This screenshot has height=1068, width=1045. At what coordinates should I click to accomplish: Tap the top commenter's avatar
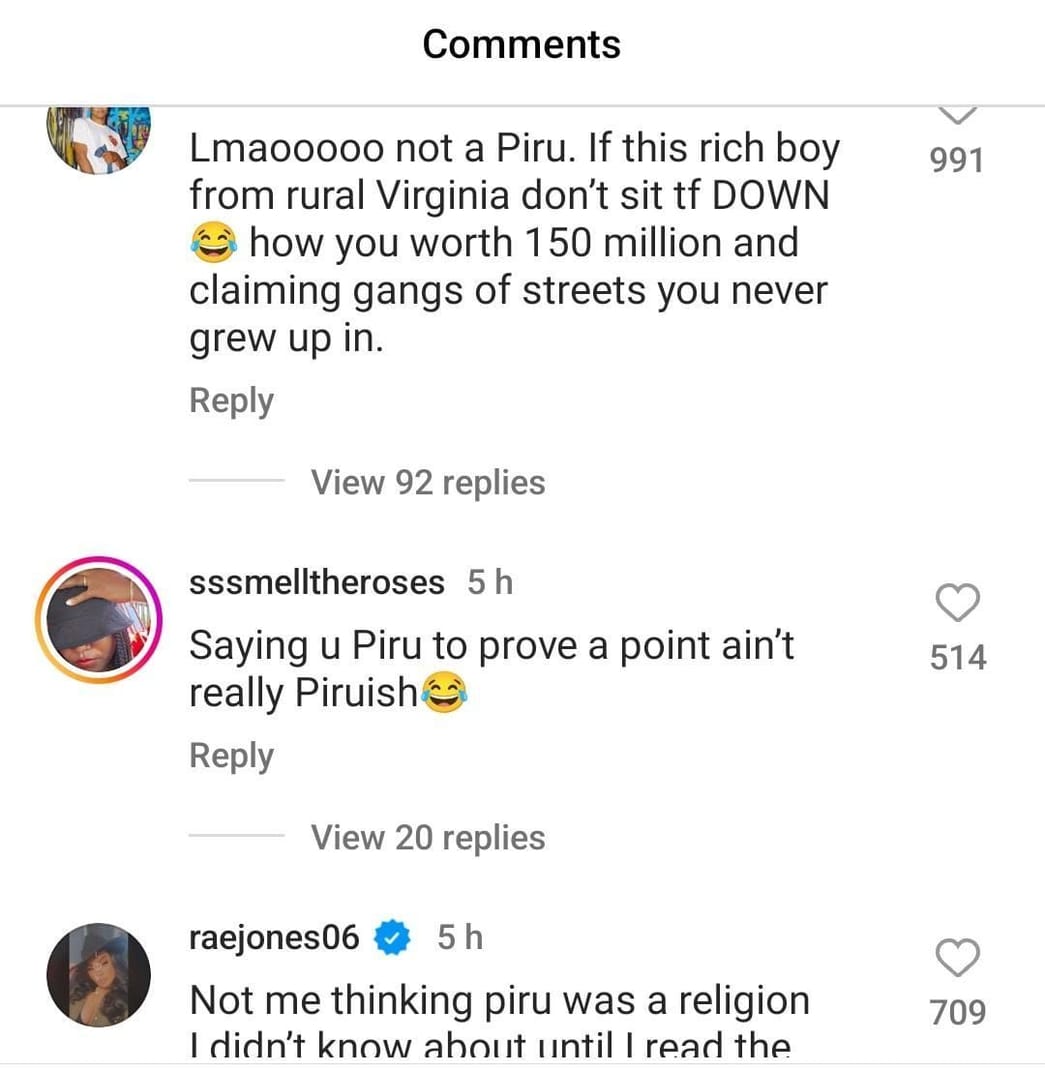98,138
